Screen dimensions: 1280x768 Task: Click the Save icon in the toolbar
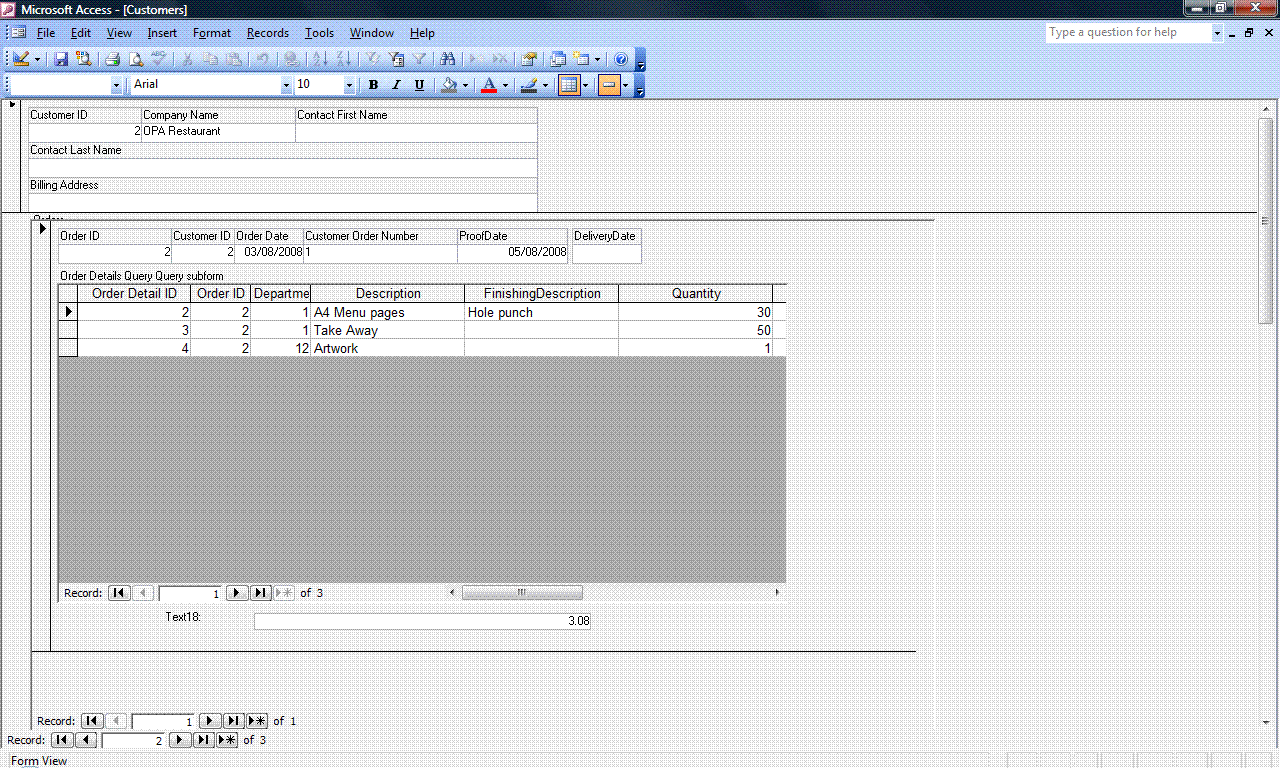coord(61,59)
